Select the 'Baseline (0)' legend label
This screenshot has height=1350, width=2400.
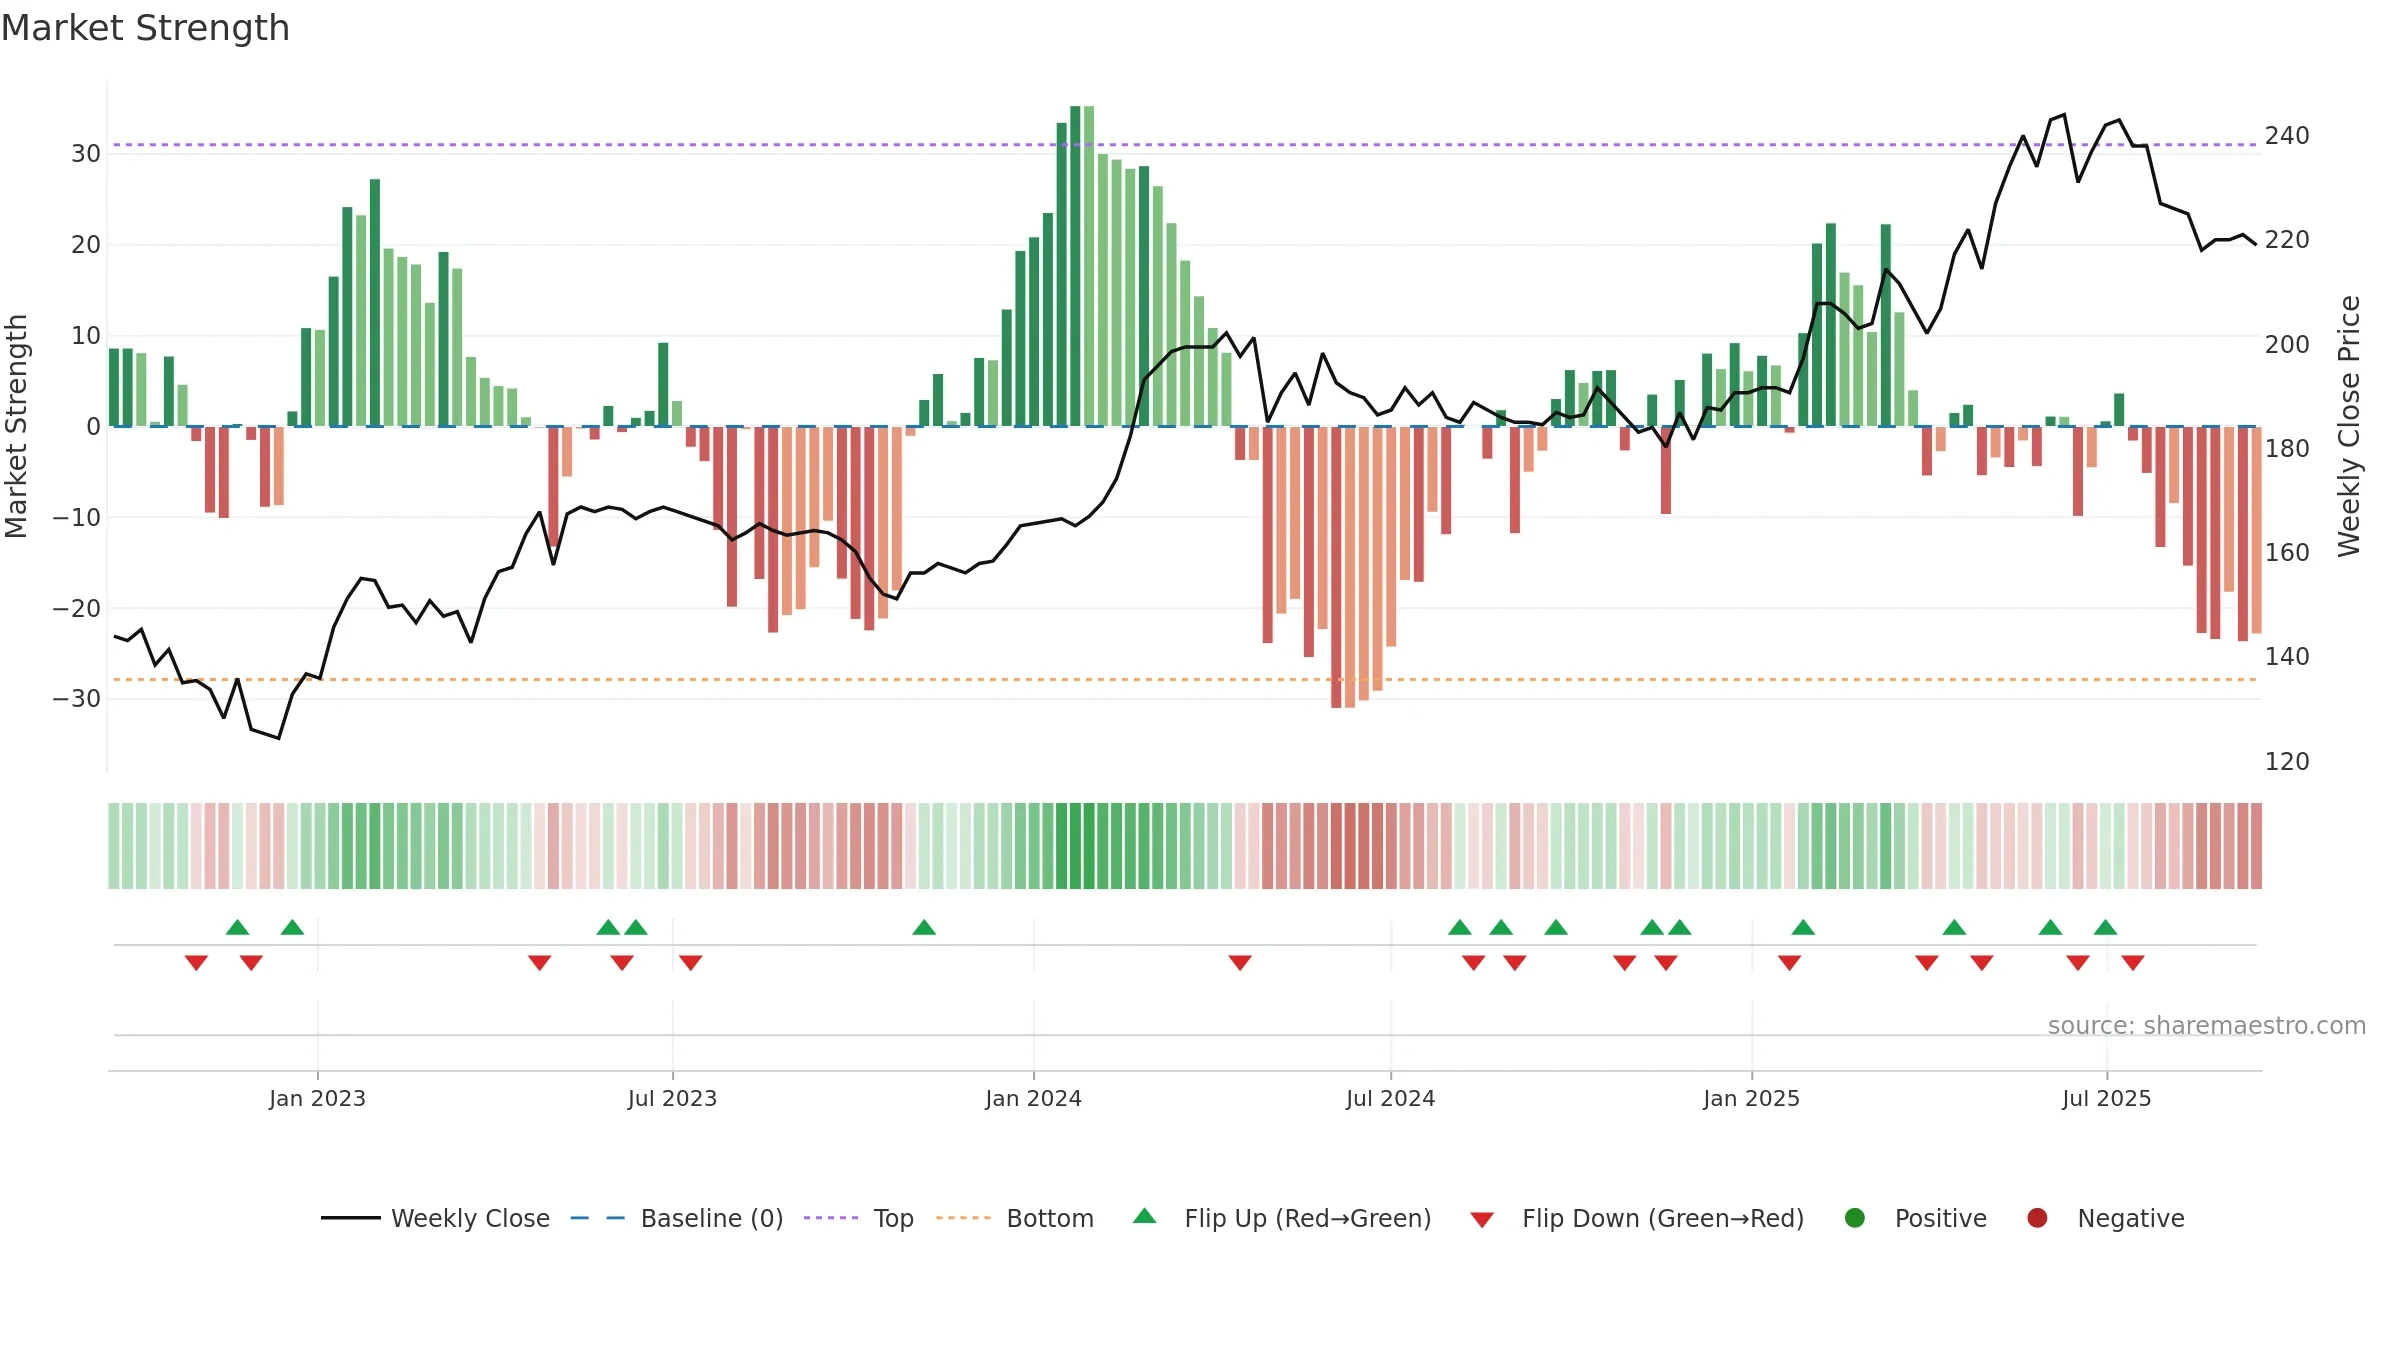[x=712, y=1219]
